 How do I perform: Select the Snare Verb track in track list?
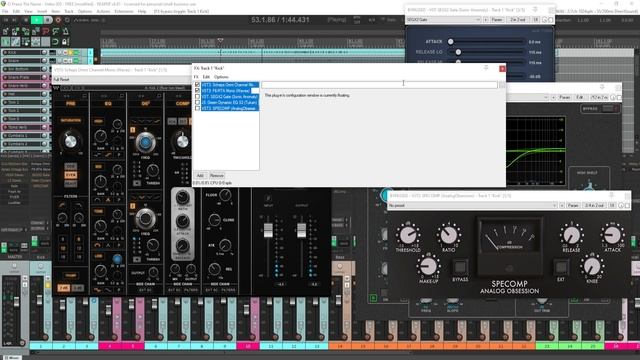[24, 86]
